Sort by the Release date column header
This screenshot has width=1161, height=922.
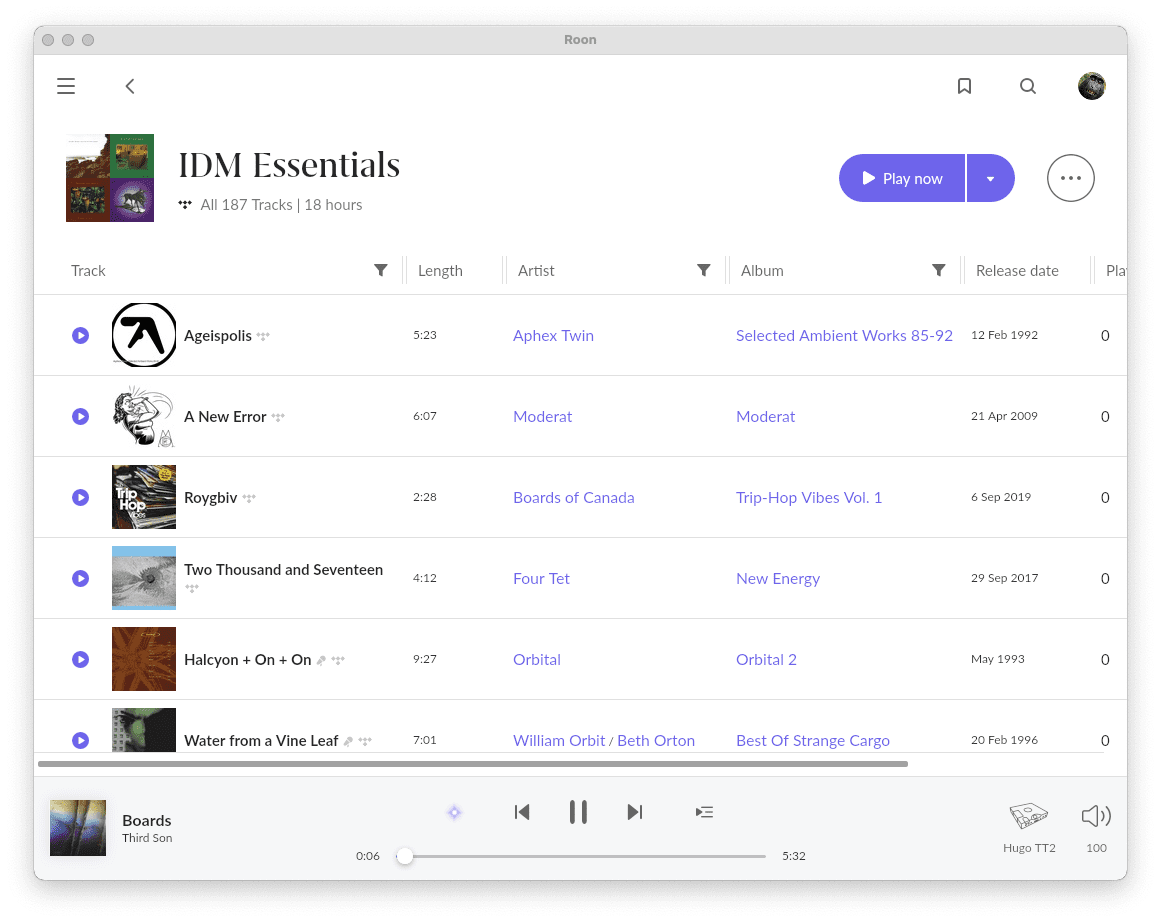(x=1017, y=270)
